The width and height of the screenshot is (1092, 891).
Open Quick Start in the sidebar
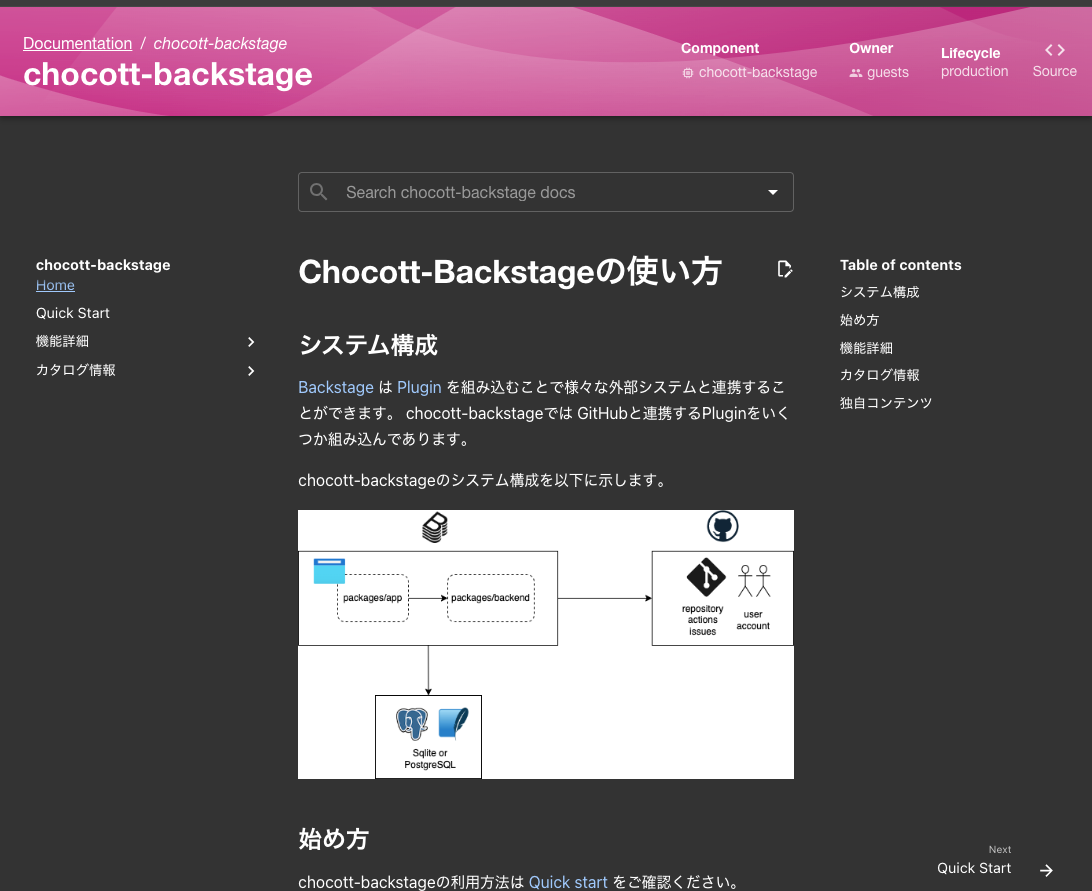click(73, 313)
